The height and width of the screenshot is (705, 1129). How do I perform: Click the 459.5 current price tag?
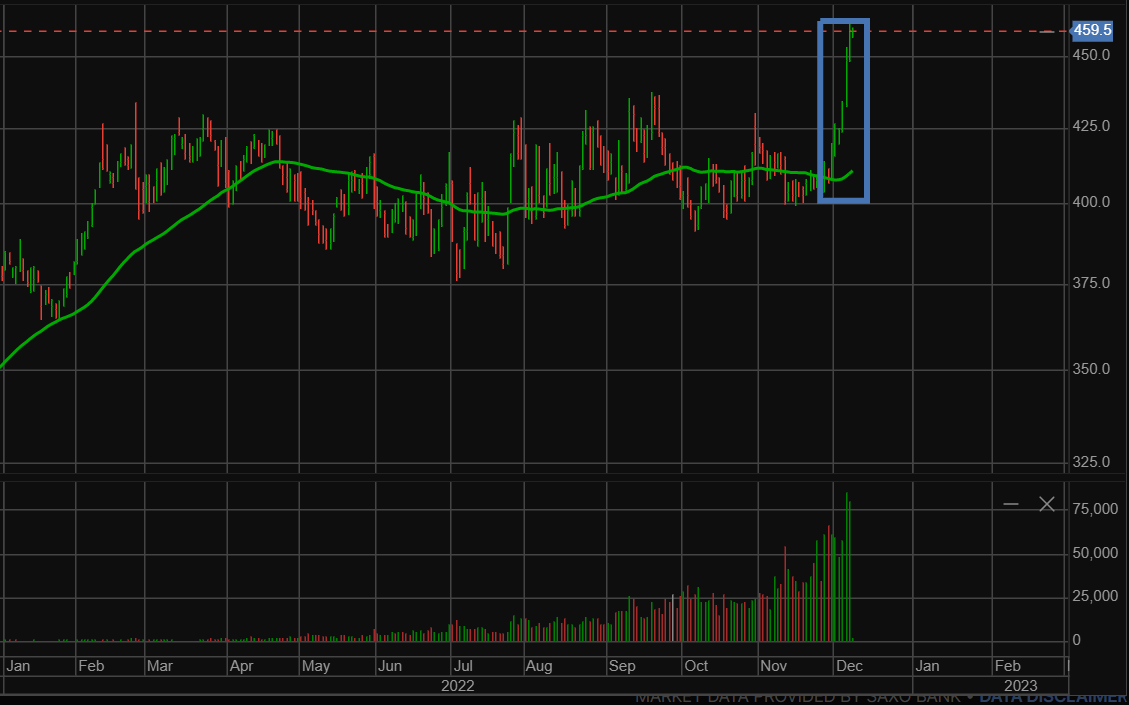click(1092, 30)
